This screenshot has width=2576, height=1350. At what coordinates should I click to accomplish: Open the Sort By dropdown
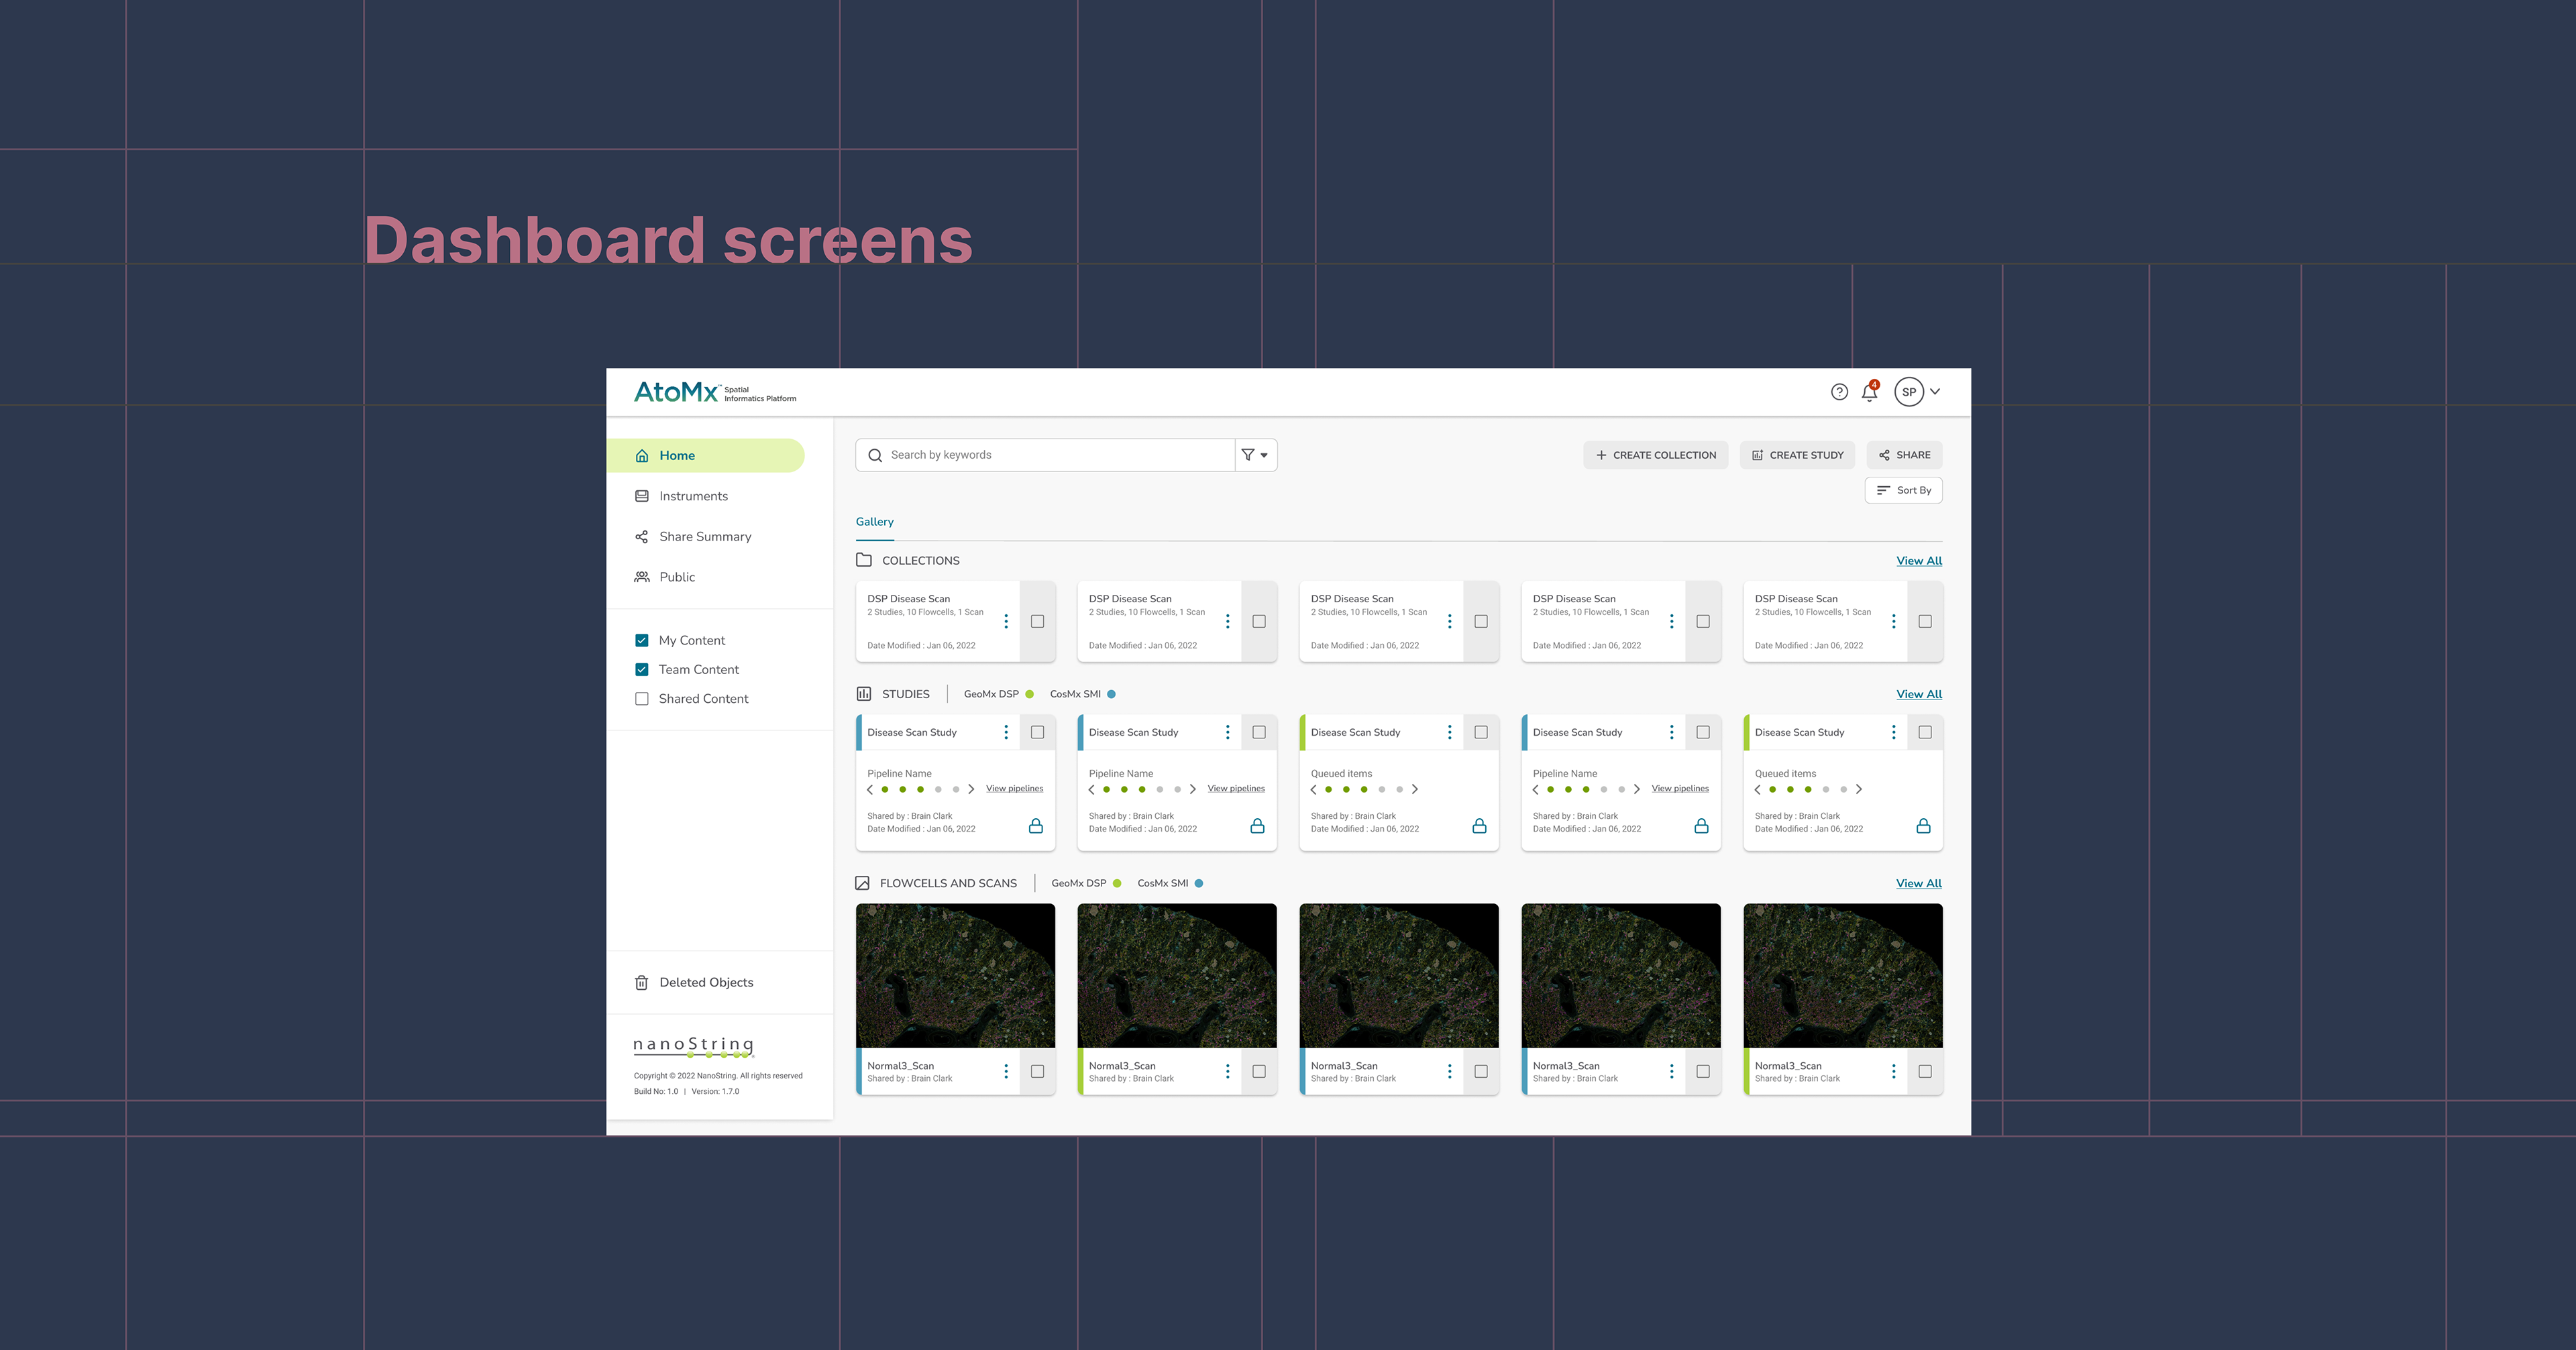click(x=1903, y=490)
